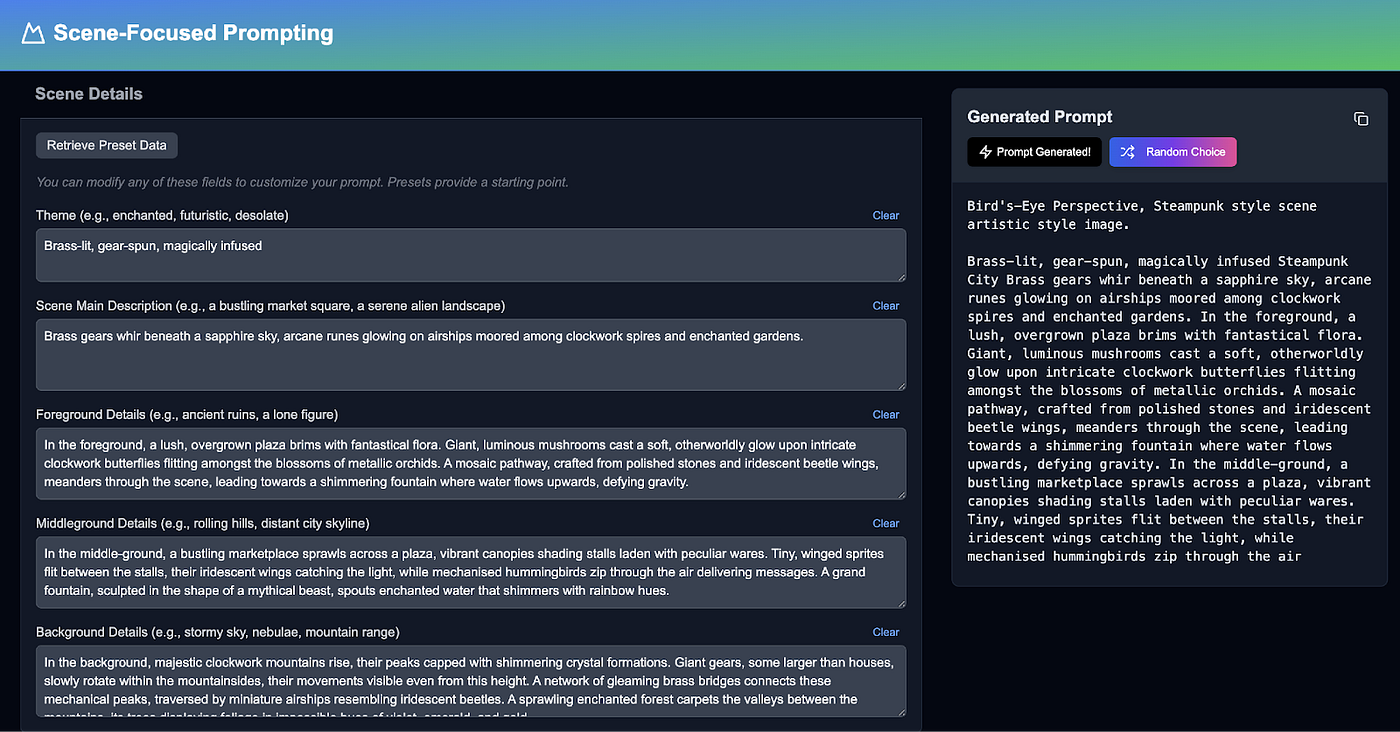This screenshot has width=1400, height=732.
Task: Click the generated prompt output text
Action: (x=1167, y=380)
